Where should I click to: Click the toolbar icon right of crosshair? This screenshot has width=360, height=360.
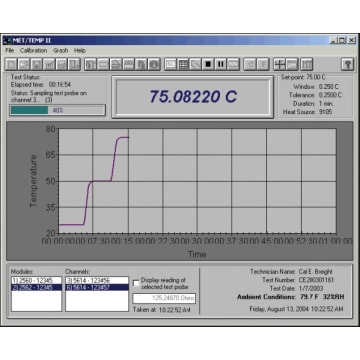tap(292, 64)
